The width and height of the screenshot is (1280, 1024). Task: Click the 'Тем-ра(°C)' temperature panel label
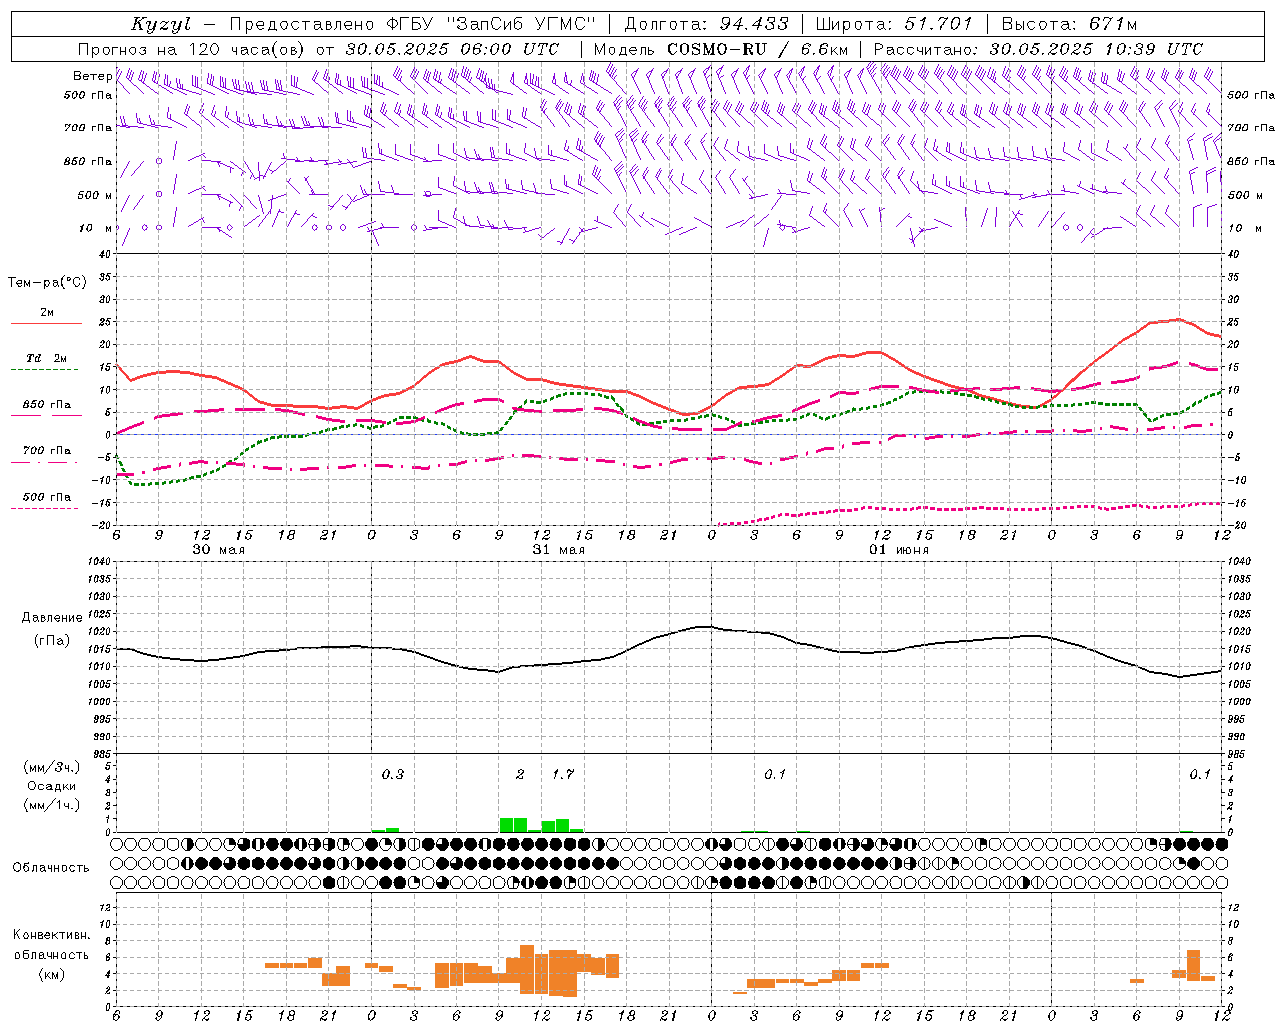[x=47, y=283]
